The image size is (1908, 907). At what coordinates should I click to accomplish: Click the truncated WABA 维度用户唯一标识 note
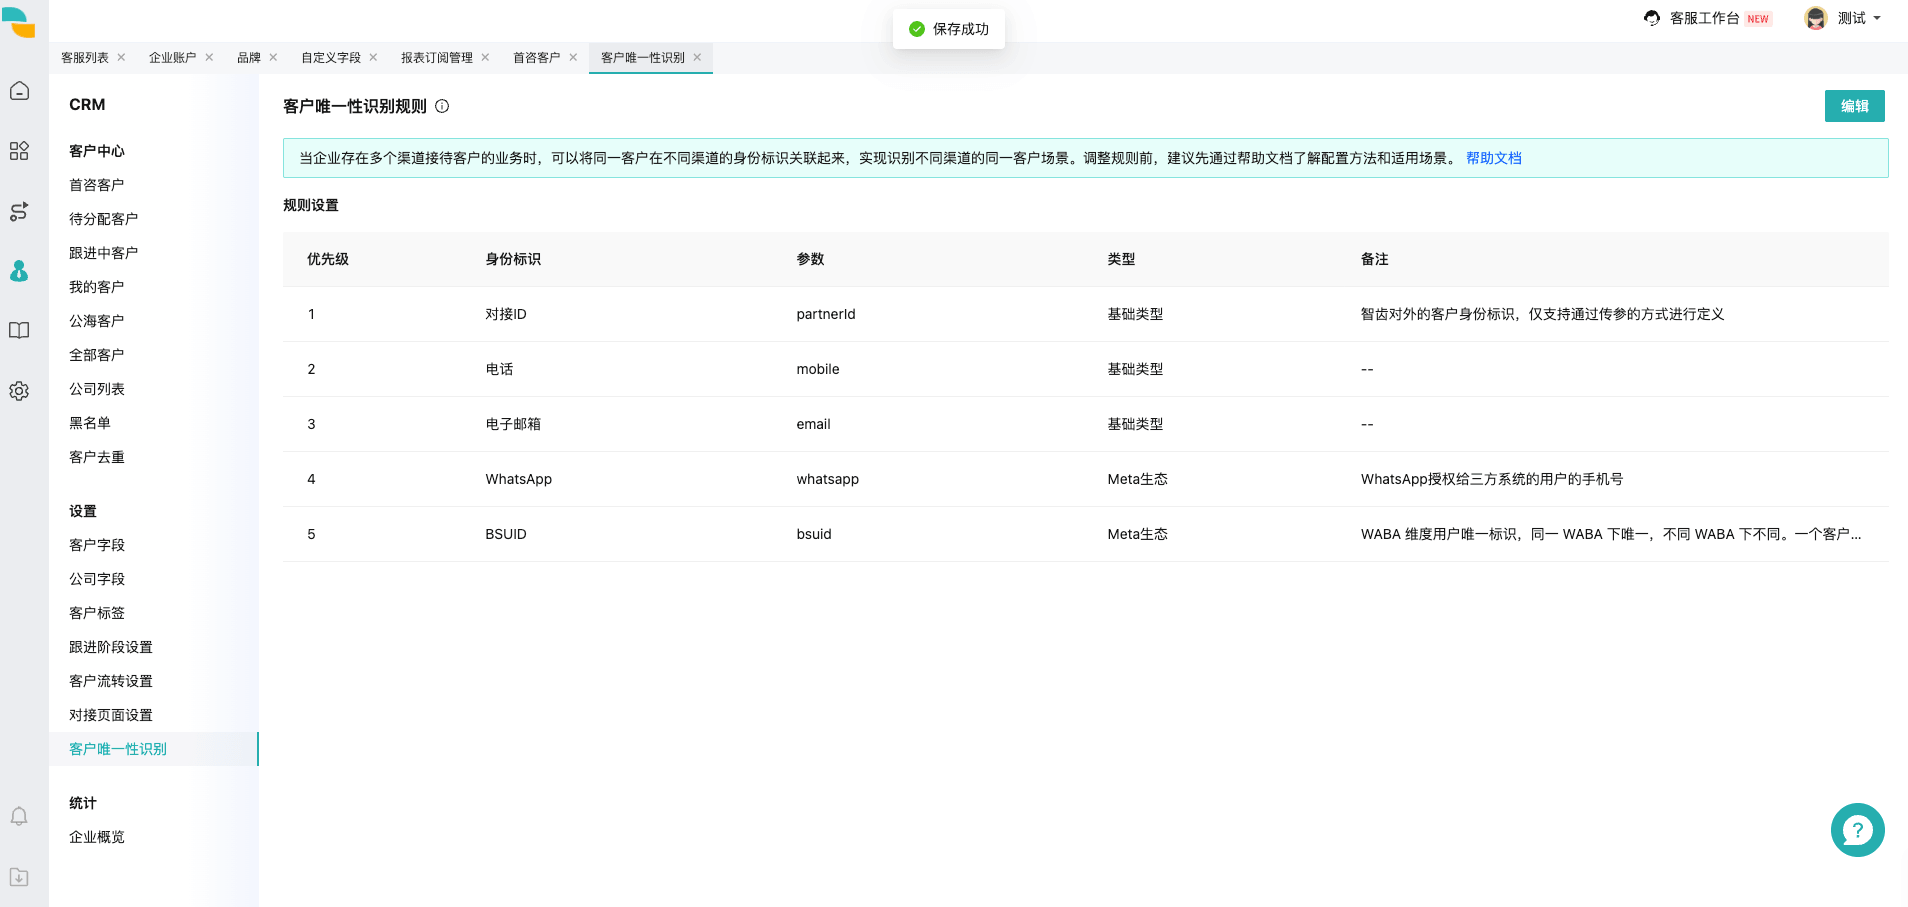(1611, 534)
